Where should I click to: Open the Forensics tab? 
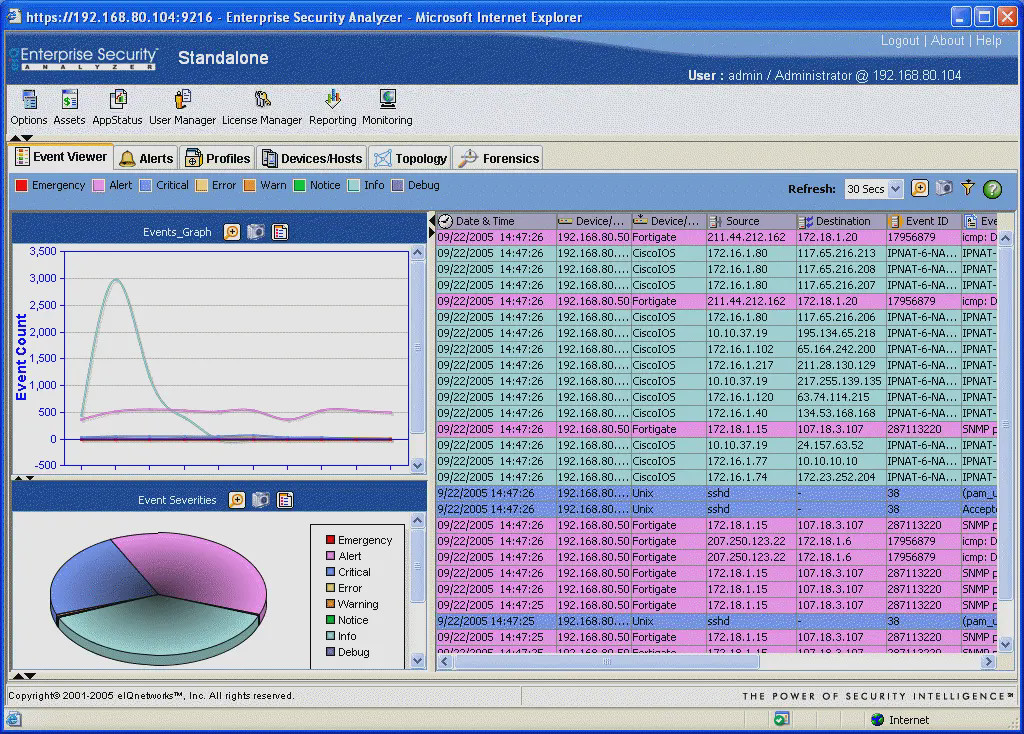tap(498, 158)
